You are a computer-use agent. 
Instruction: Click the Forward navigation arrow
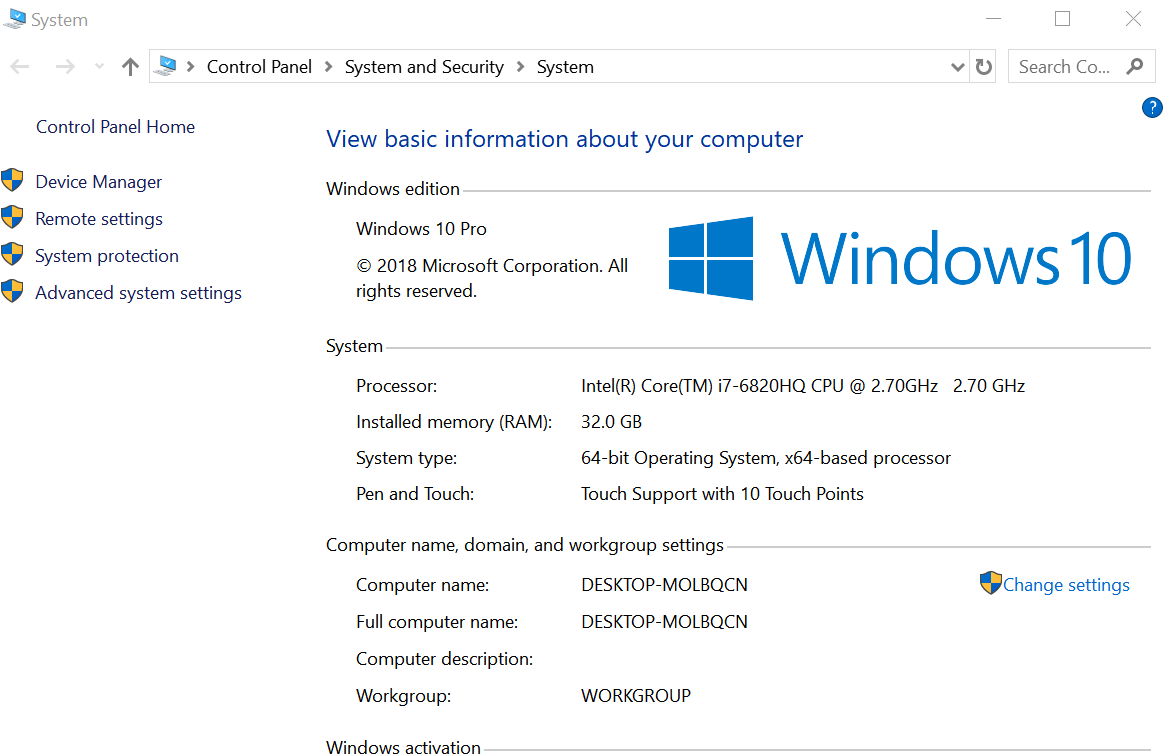pyautogui.click(x=65, y=67)
